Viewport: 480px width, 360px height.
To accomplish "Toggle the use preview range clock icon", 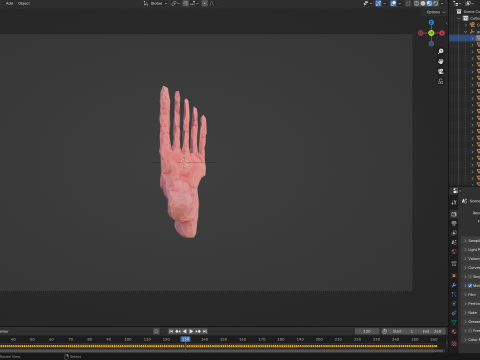I will pos(385,331).
